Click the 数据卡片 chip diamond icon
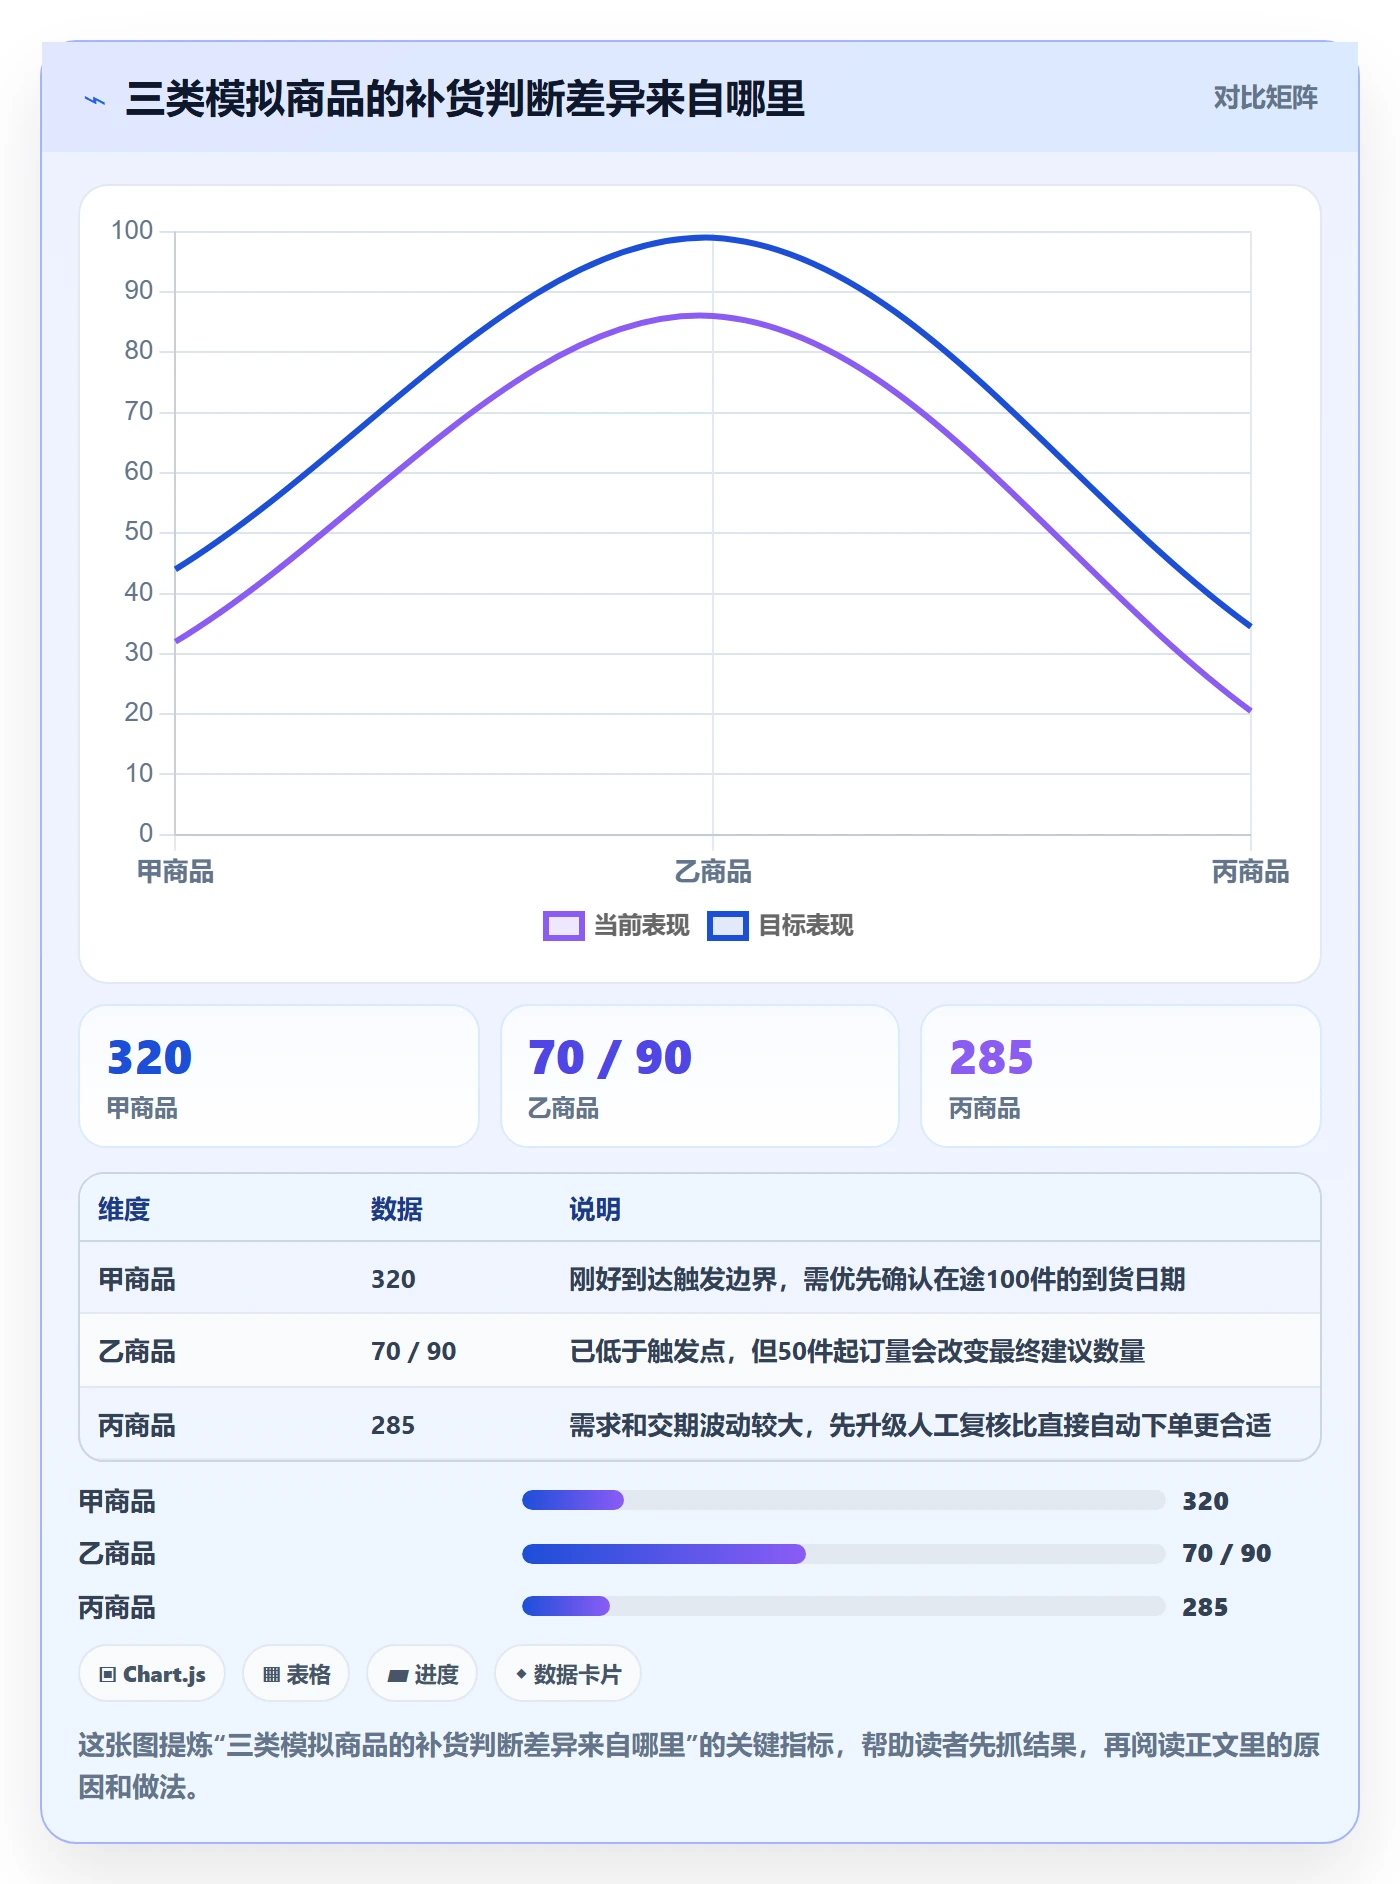Viewport: 1400px width, 1884px height. tap(521, 1674)
